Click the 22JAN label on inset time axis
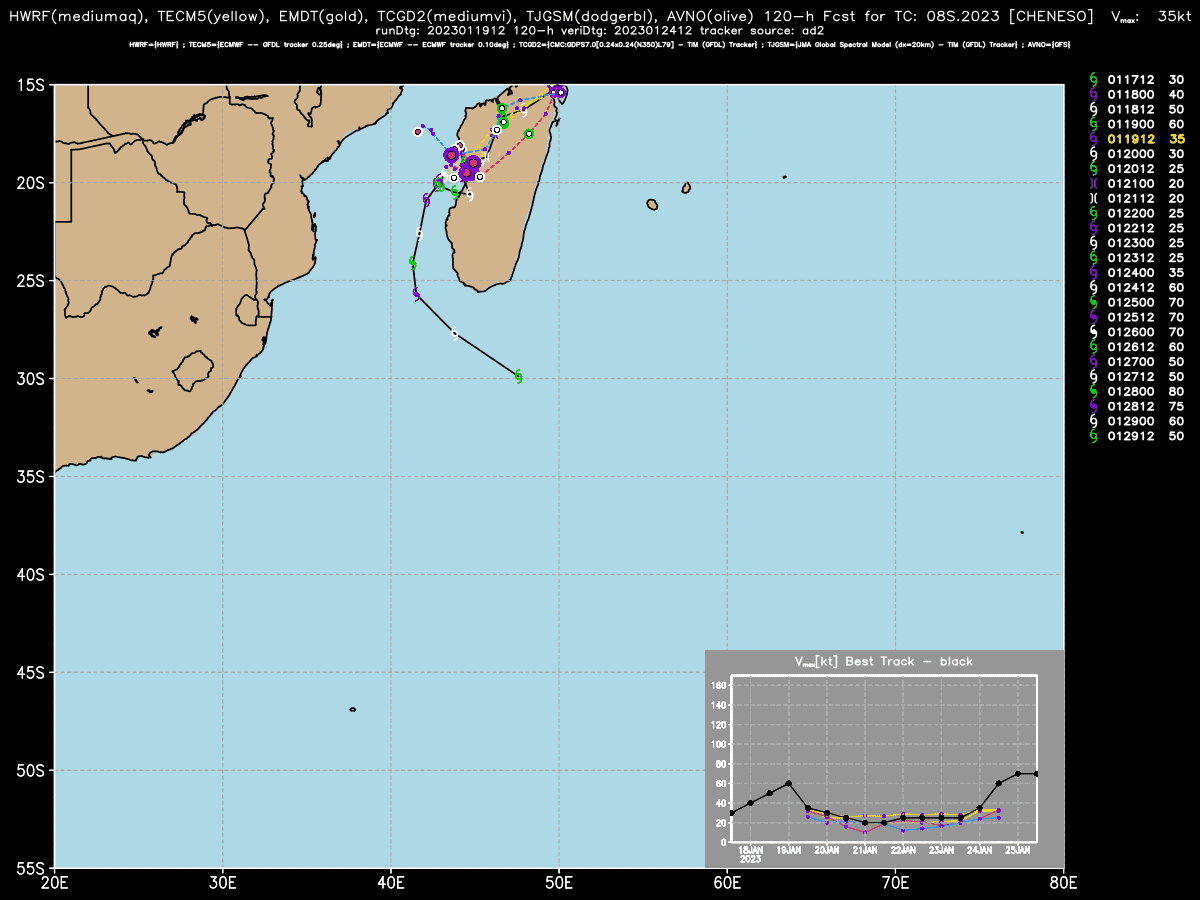This screenshot has height=900, width=1200. [903, 850]
